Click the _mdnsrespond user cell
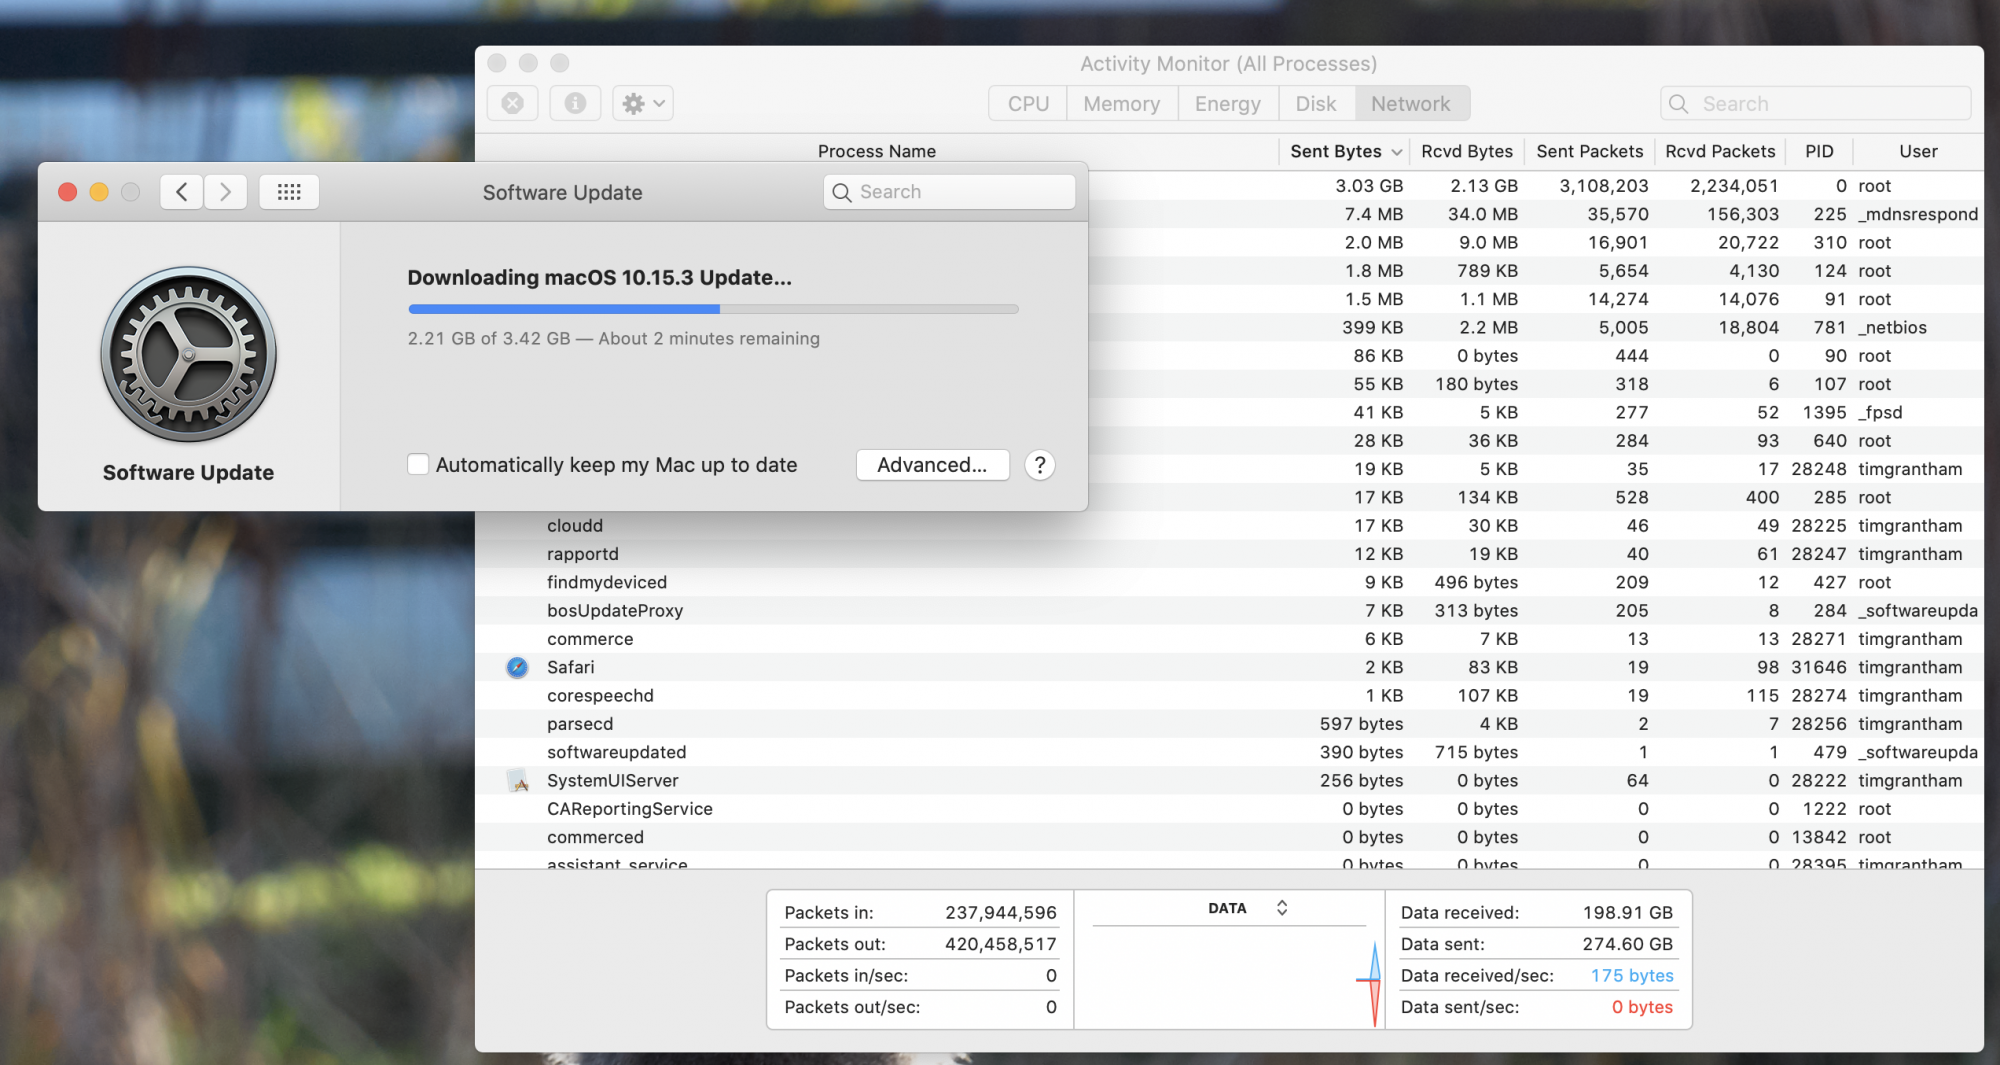Image resolution: width=2000 pixels, height=1065 pixels. [x=1918, y=214]
